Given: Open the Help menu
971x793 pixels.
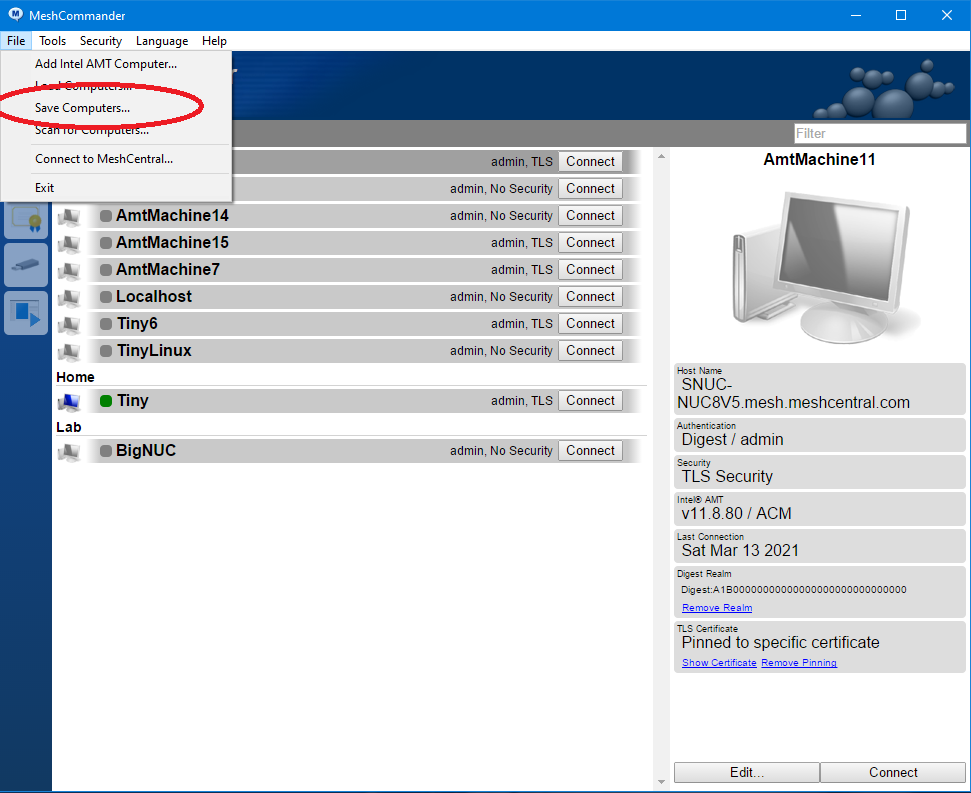Looking at the screenshot, I should 214,41.
